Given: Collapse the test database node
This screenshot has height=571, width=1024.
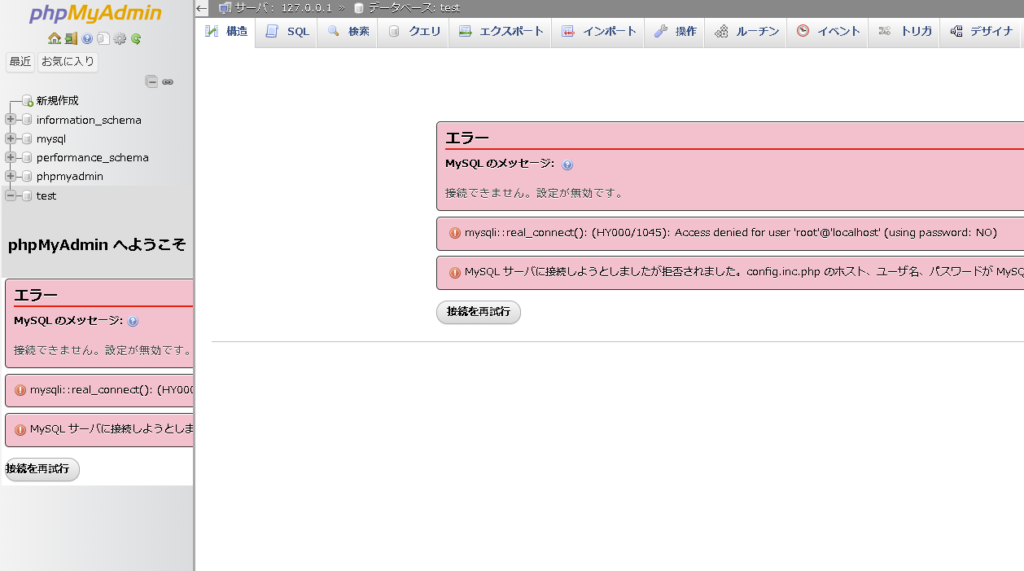Looking at the screenshot, I should pos(10,195).
